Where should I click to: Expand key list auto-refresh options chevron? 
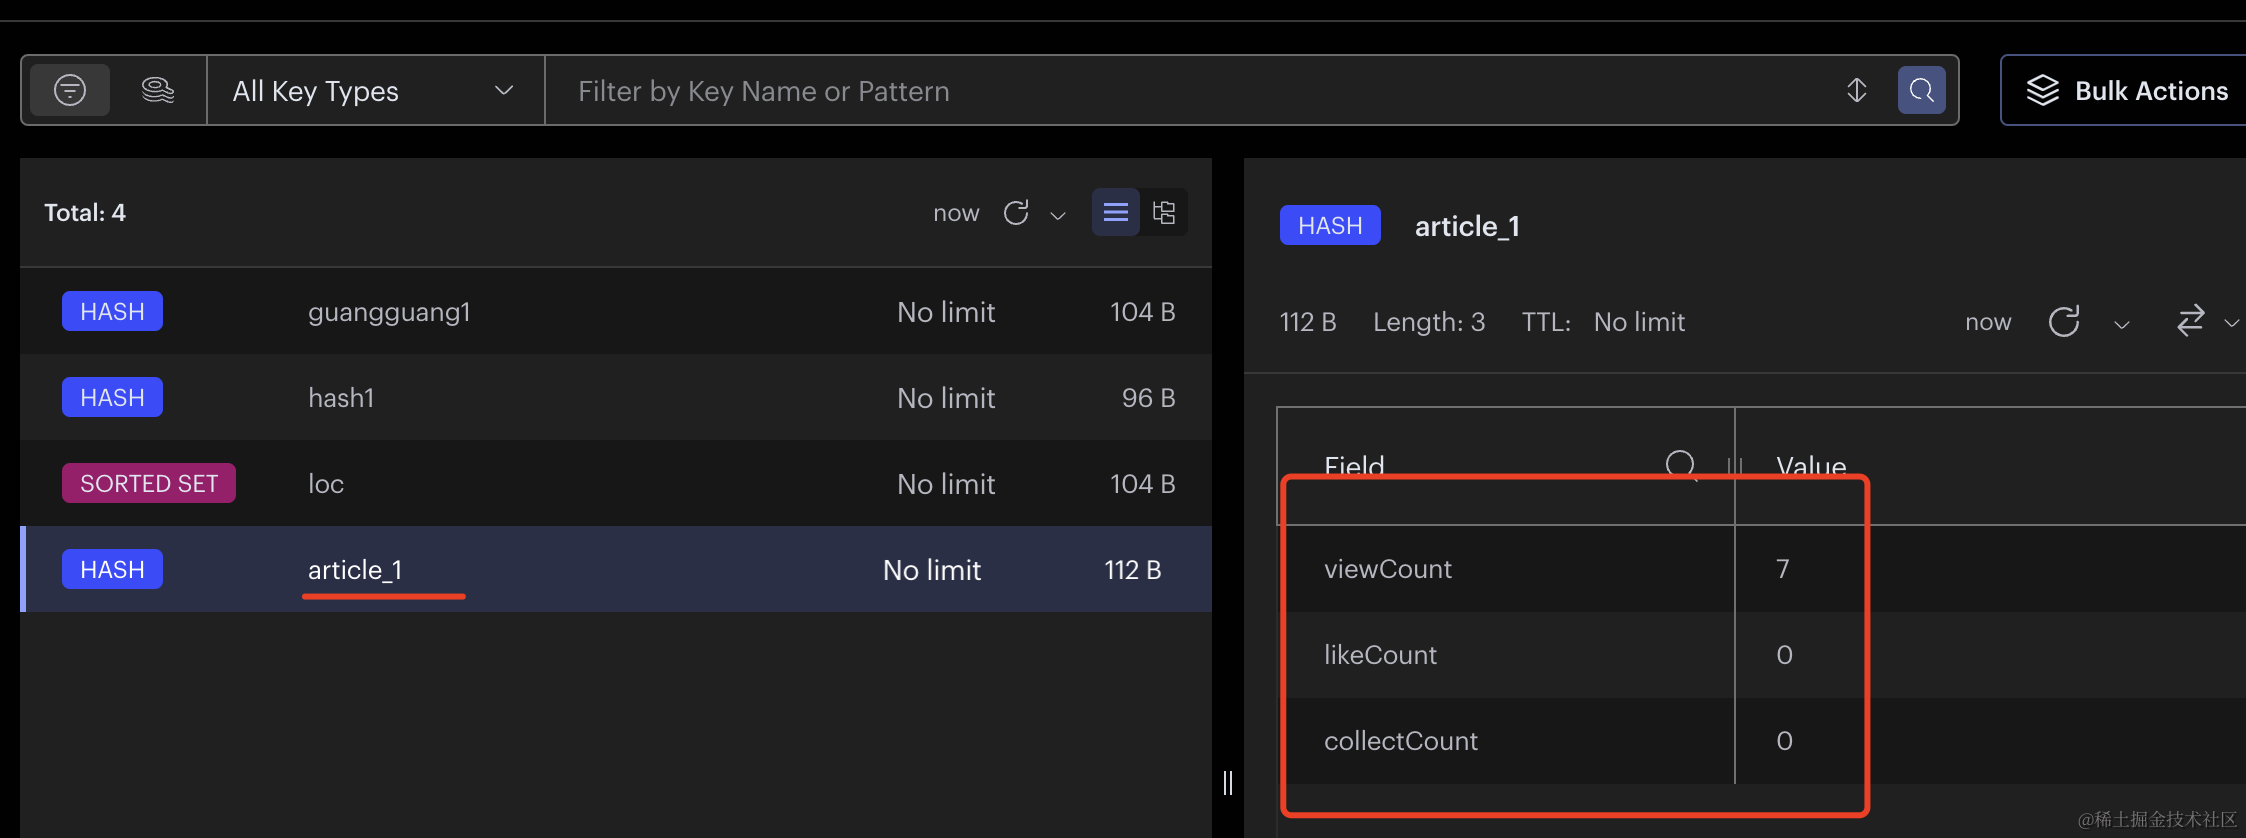pos(1058,215)
